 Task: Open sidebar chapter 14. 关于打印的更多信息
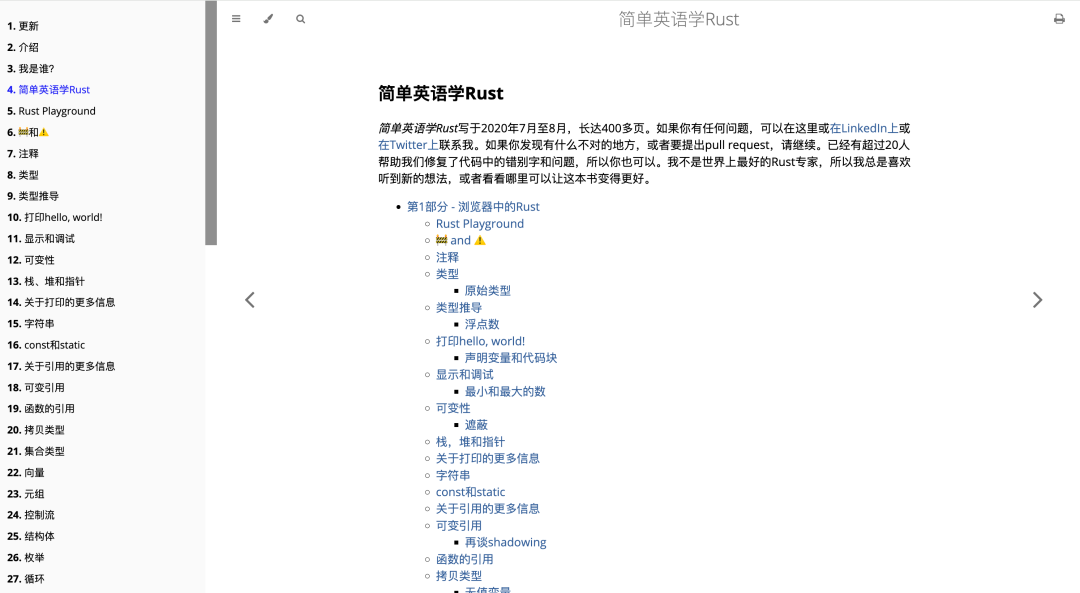61,302
